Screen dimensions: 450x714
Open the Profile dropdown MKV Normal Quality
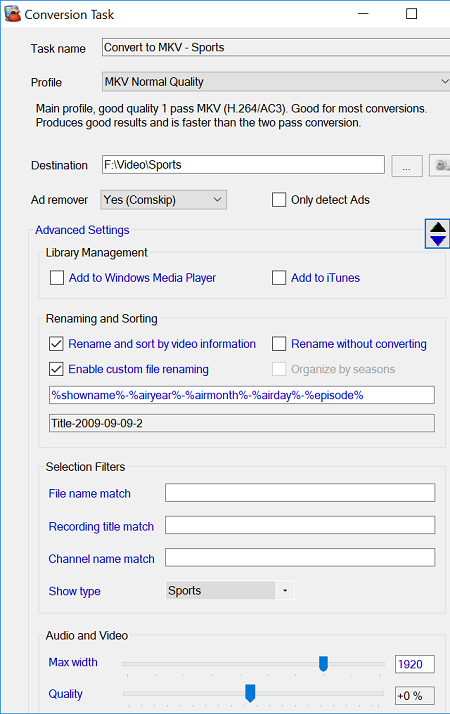click(276, 82)
